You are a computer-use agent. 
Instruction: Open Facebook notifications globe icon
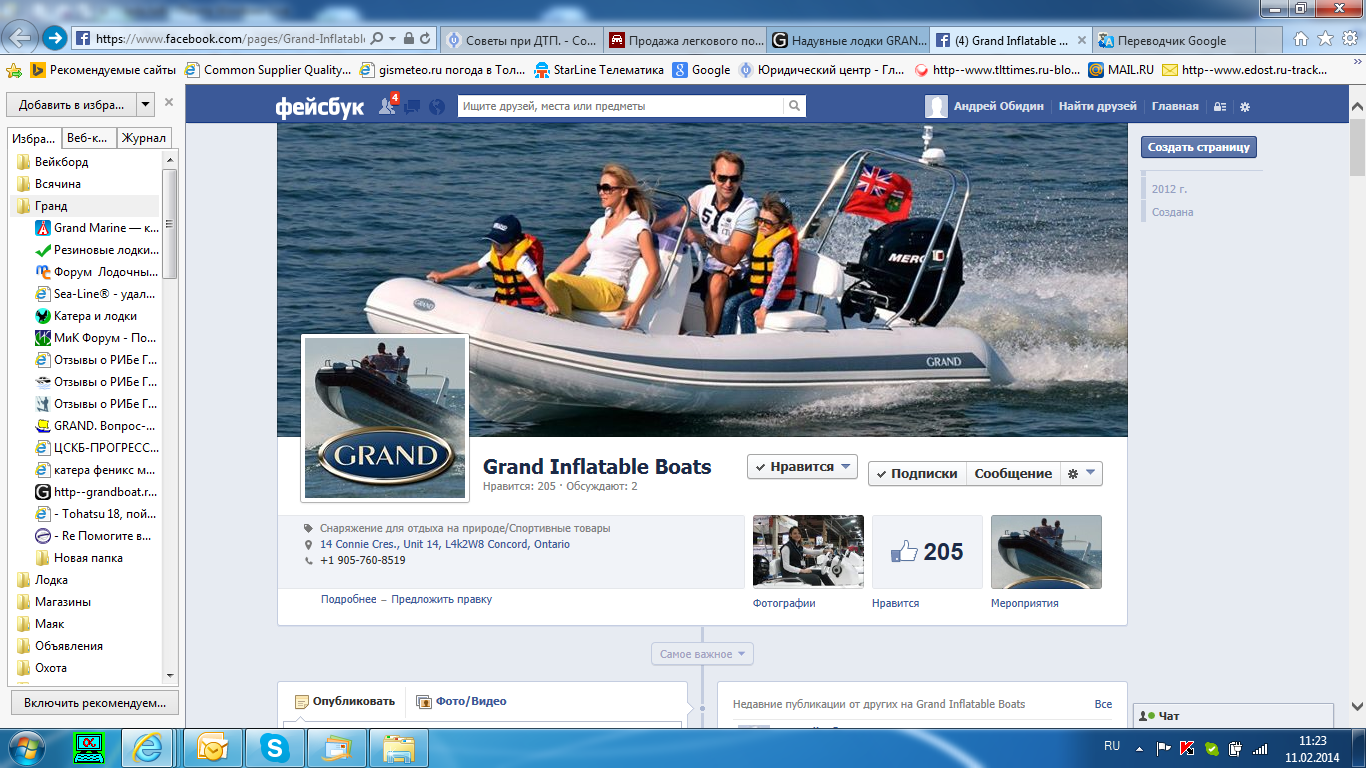(x=437, y=107)
